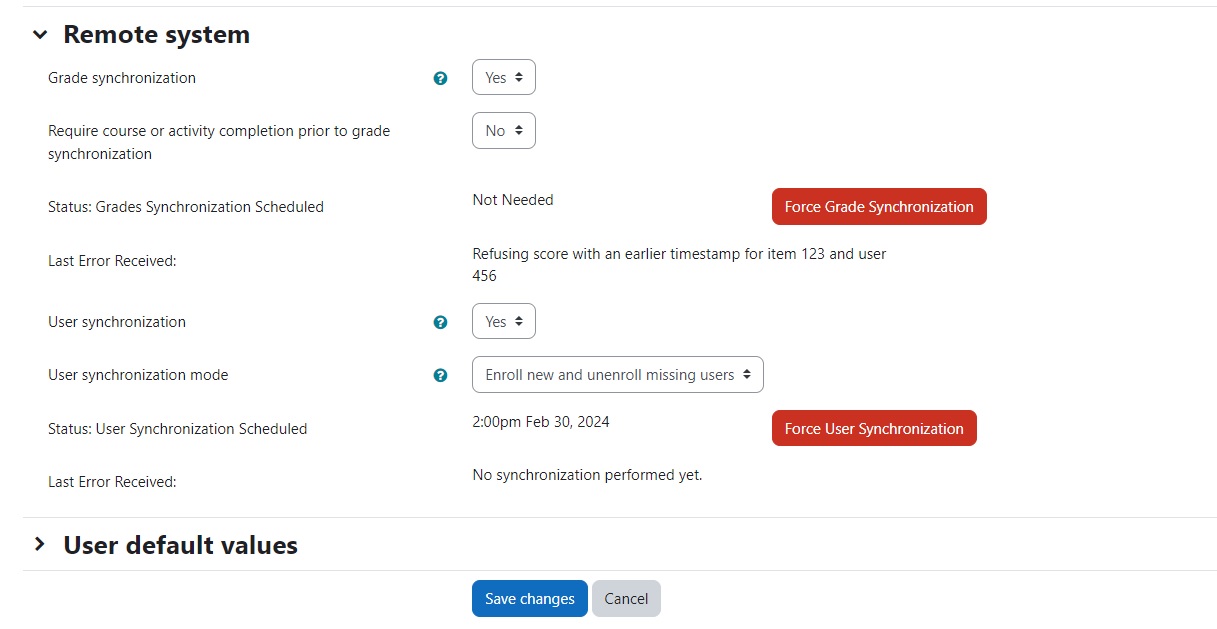
Task: Open help icon beside User synchronization
Action: click(x=440, y=322)
